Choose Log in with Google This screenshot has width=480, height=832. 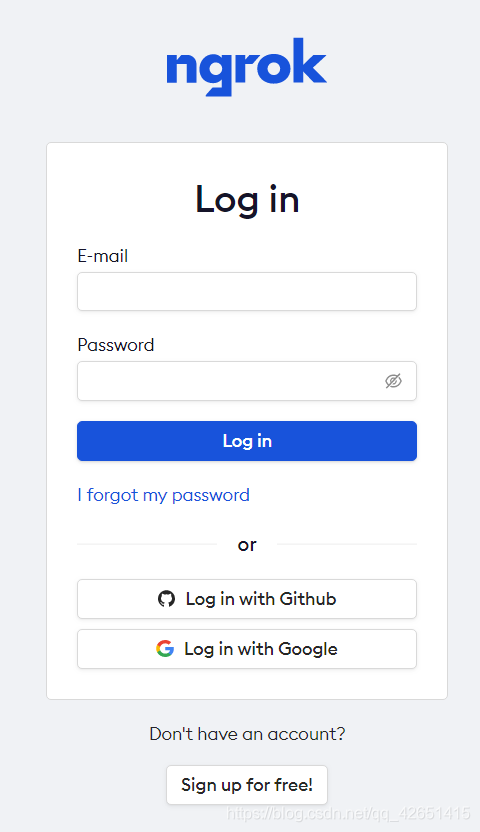247,649
